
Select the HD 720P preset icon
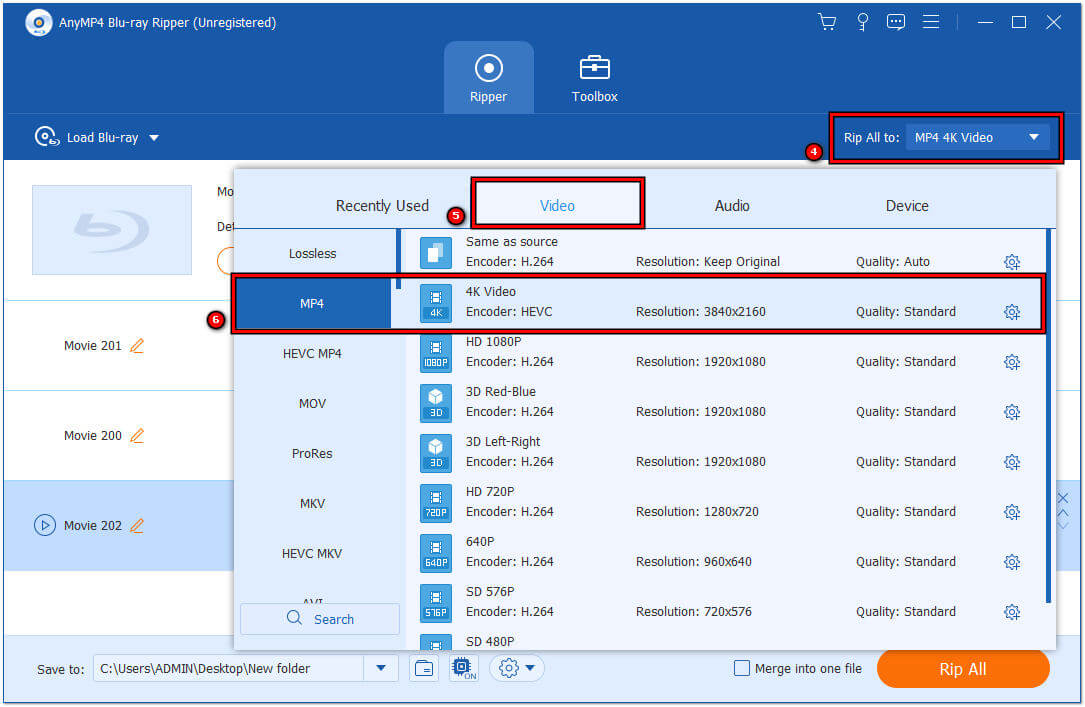tap(436, 503)
